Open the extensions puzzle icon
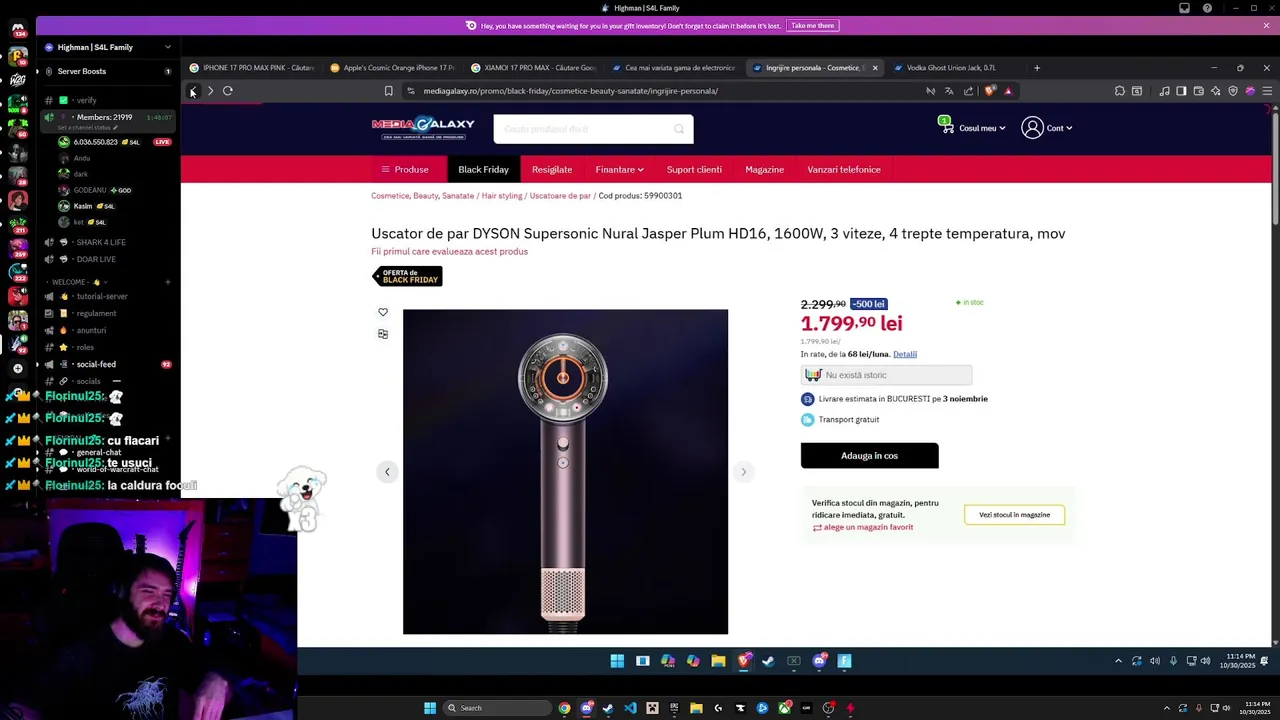The height and width of the screenshot is (720, 1280). click(1120, 91)
